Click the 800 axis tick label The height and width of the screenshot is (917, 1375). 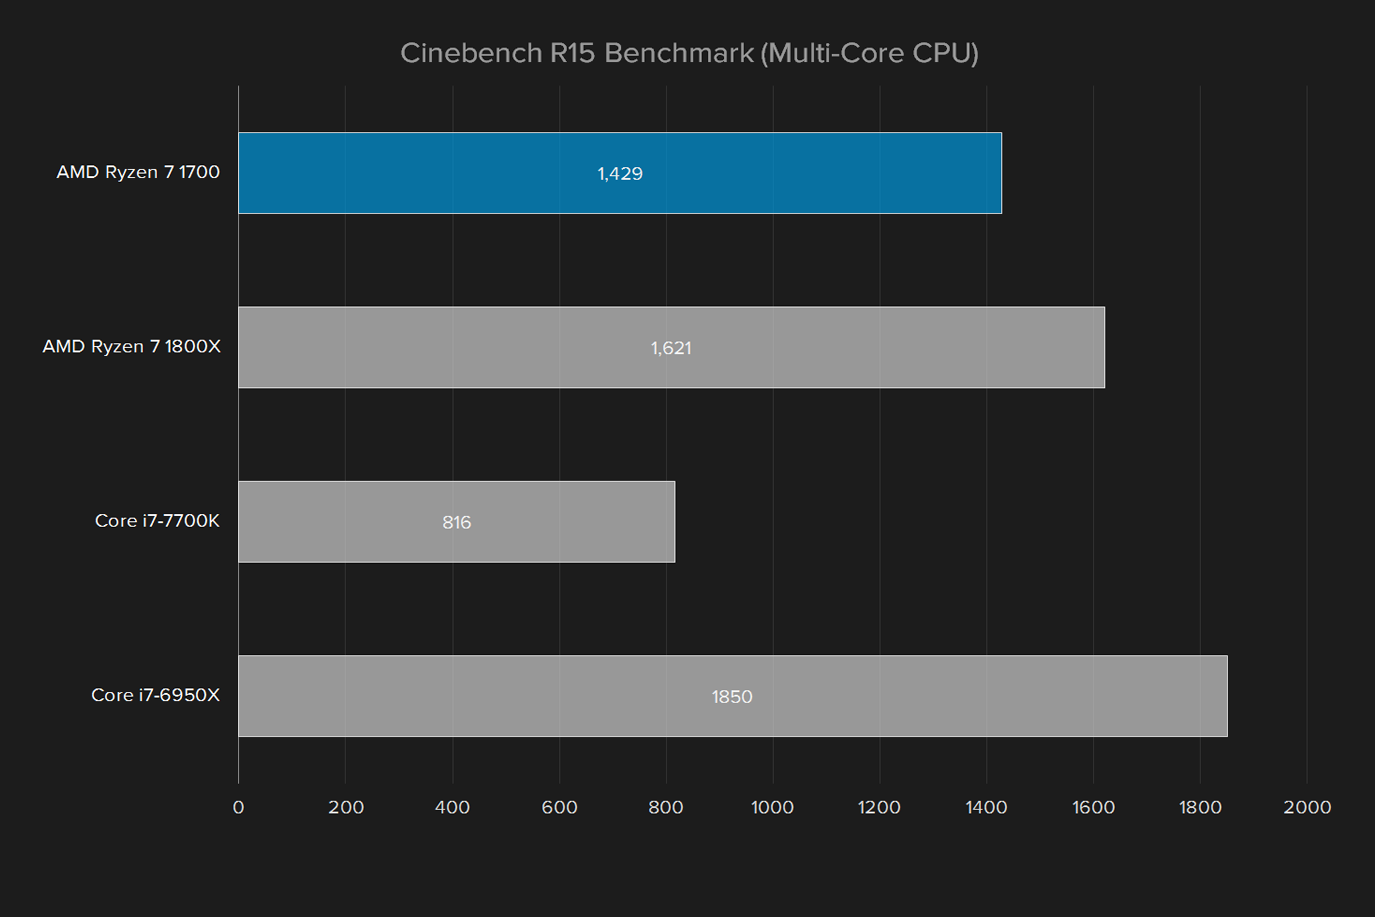pos(666,807)
